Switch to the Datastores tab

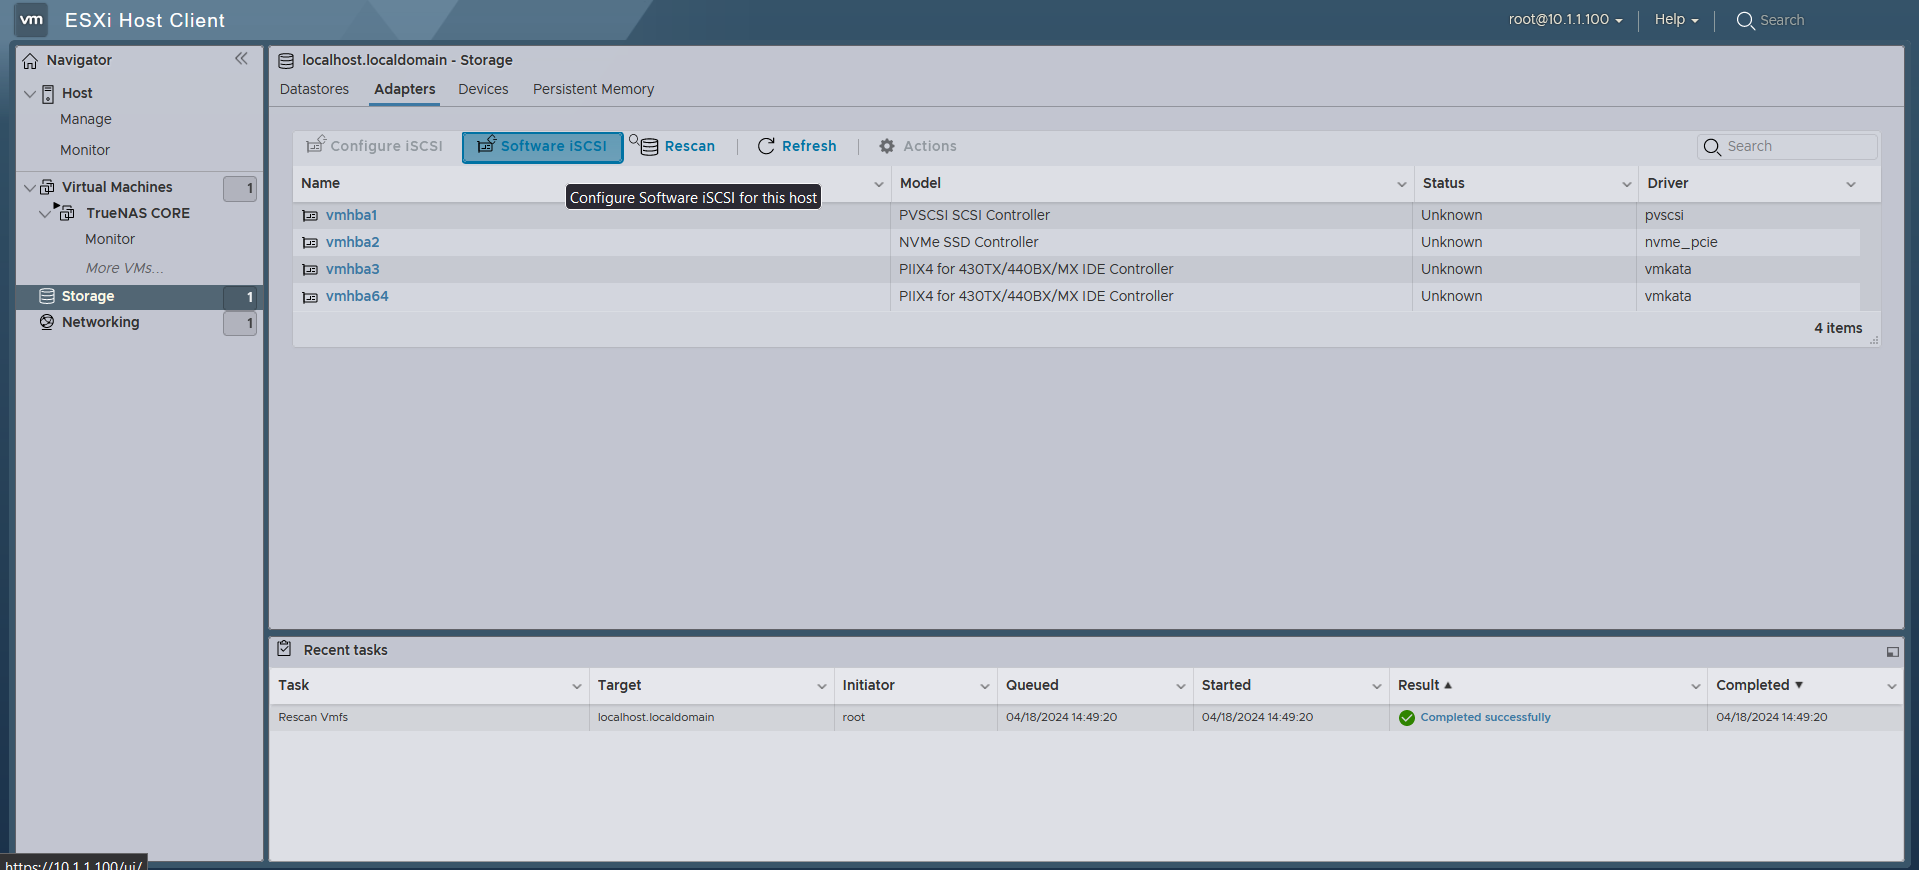[314, 89]
